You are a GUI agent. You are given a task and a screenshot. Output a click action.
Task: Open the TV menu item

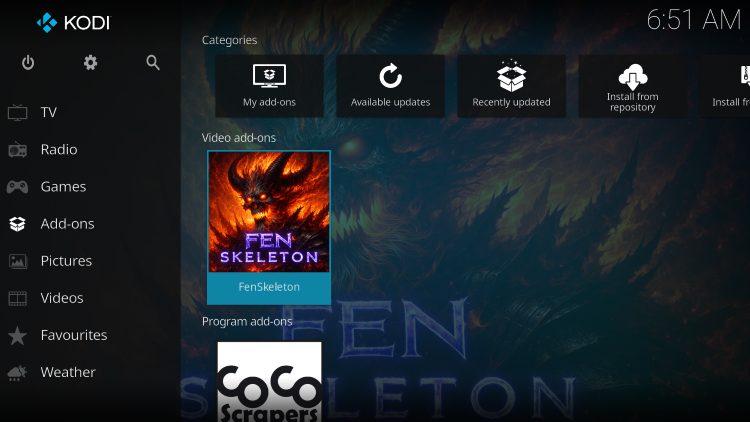[49, 112]
